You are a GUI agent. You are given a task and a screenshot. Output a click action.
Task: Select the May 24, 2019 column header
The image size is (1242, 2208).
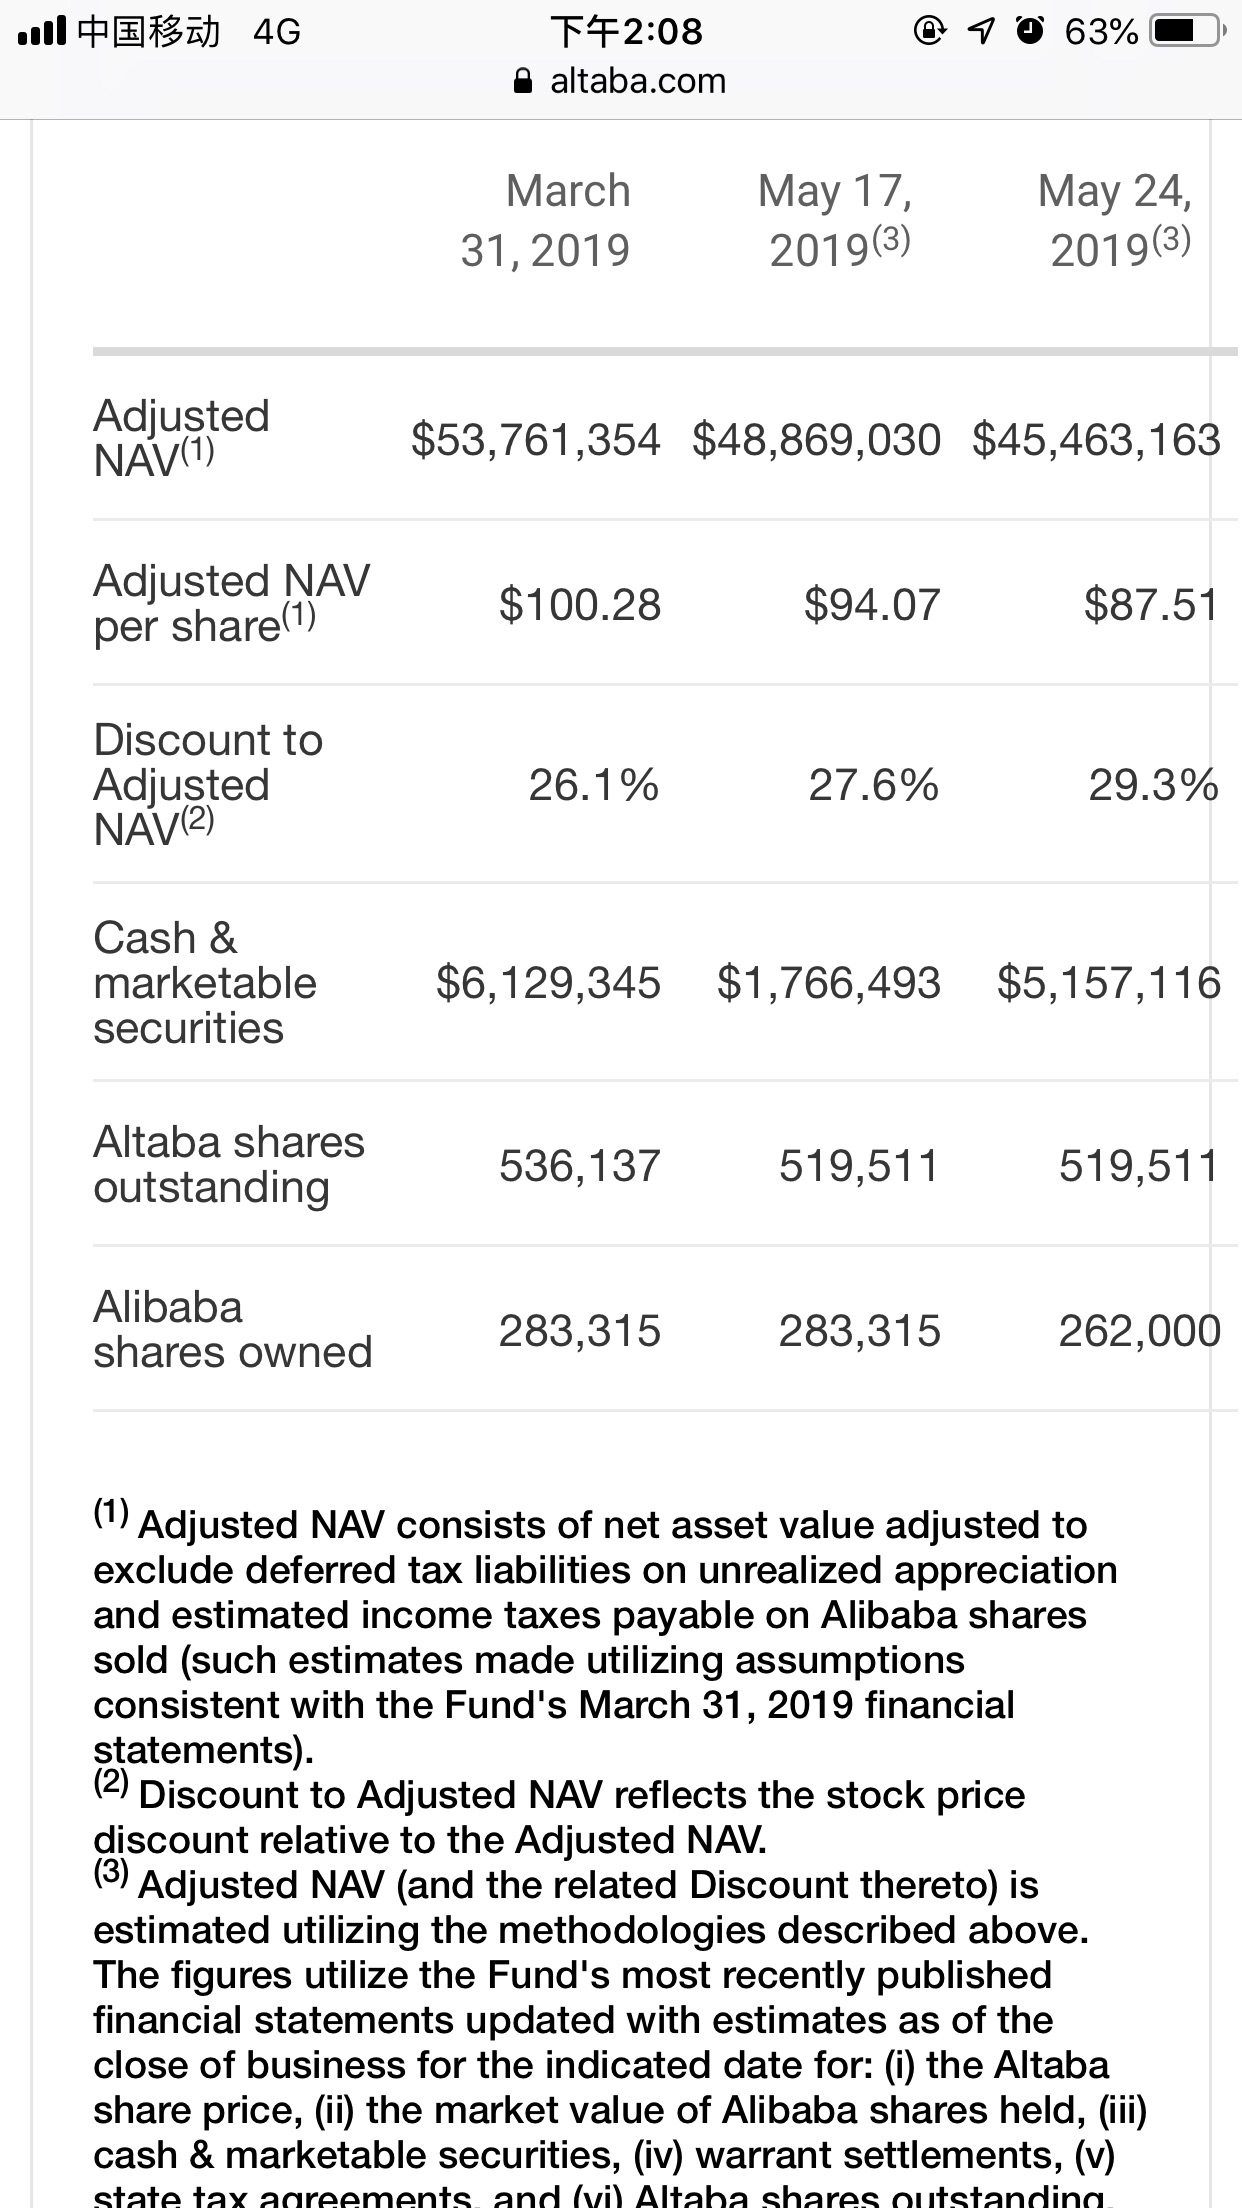point(1116,220)
